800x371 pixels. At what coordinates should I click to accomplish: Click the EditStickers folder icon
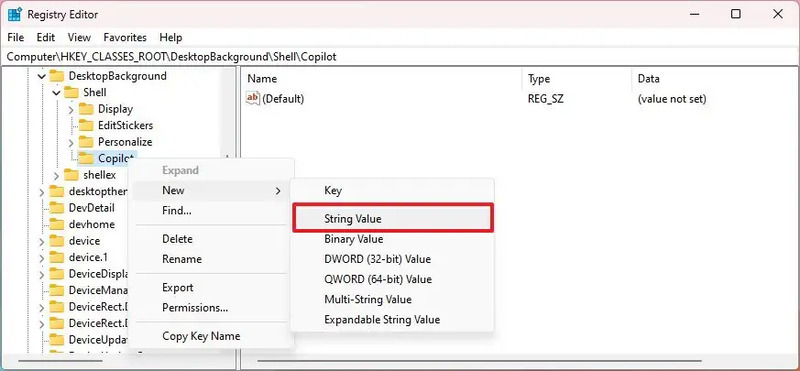point(86,126)
